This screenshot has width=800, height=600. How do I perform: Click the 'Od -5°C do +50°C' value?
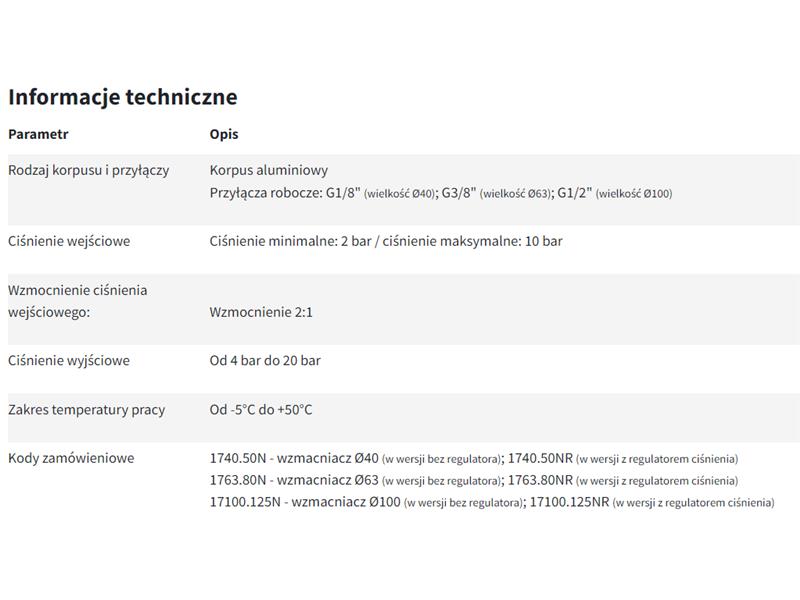pos(261,409)
